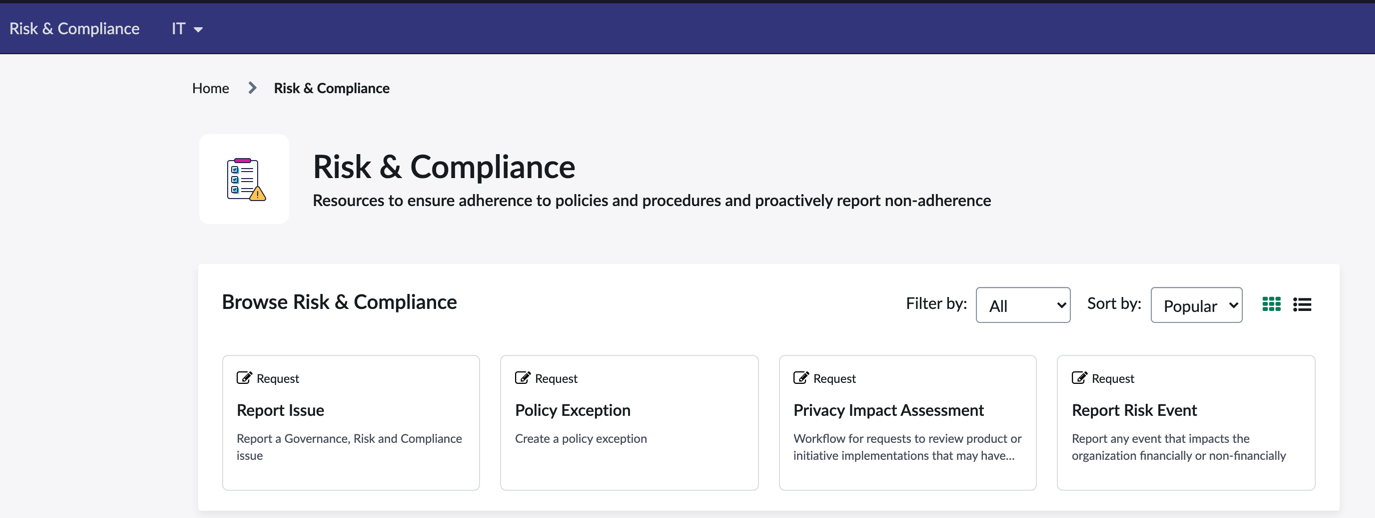Open the Report Risk Event title
Screen dimensions: 1375x518
coord(1134,410)
